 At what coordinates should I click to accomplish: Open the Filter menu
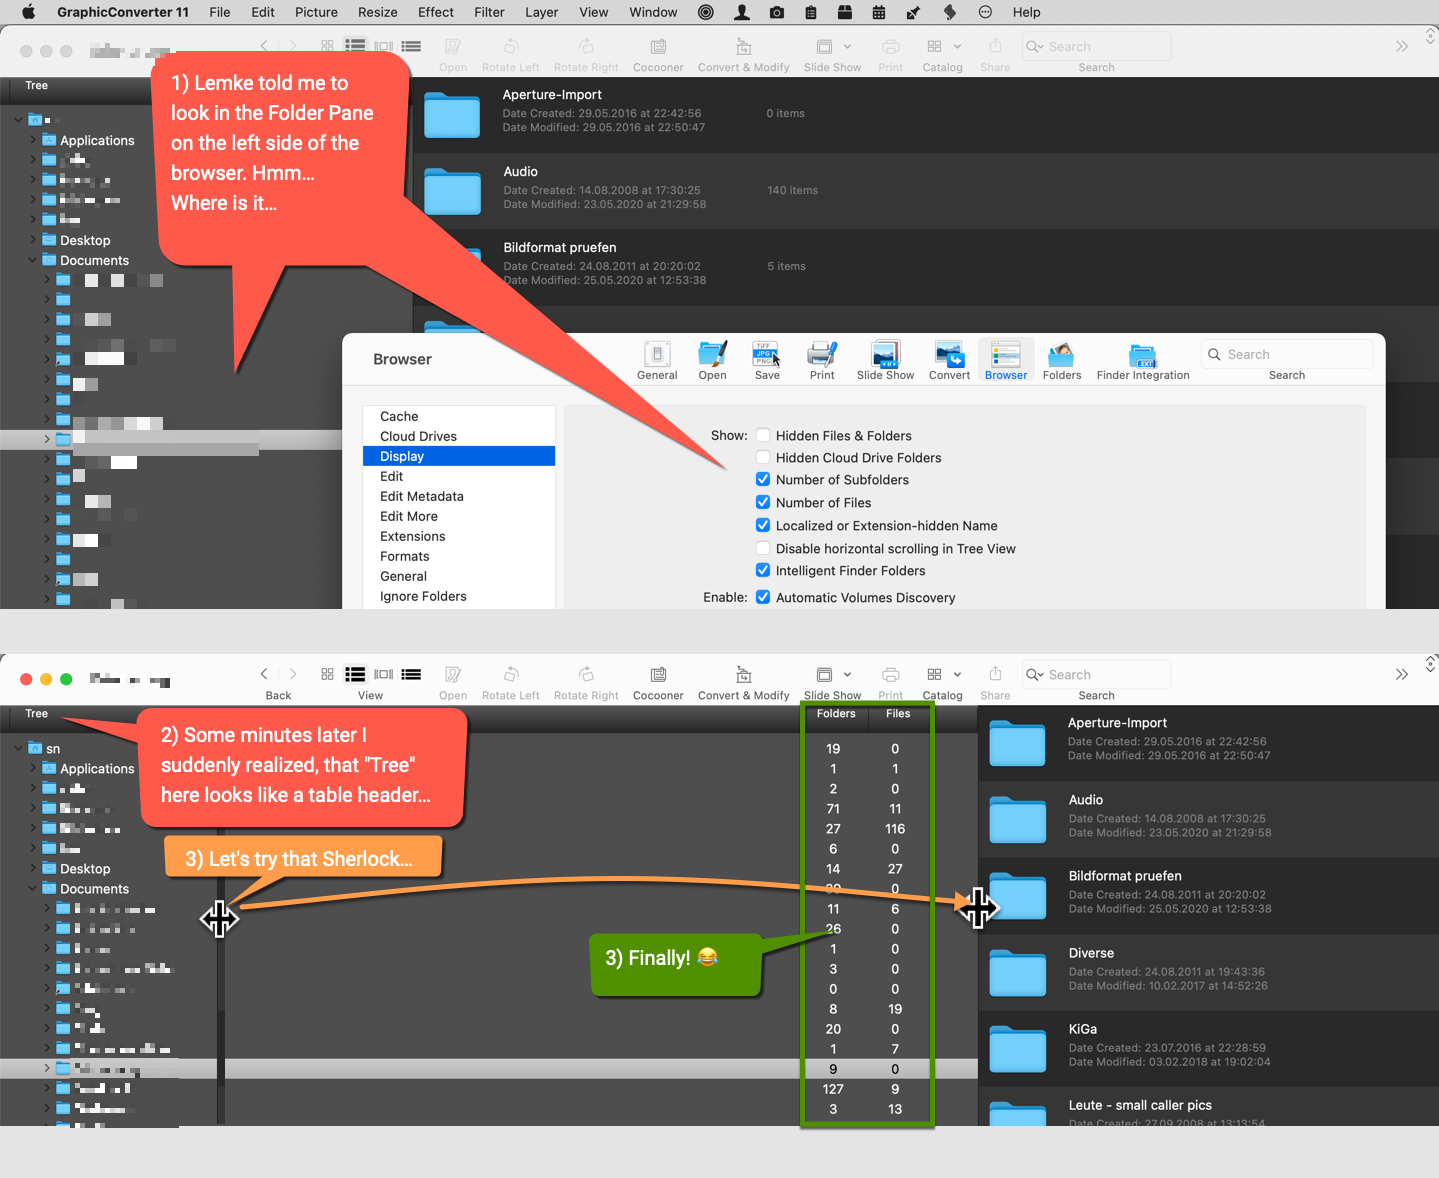coord(489,12)
